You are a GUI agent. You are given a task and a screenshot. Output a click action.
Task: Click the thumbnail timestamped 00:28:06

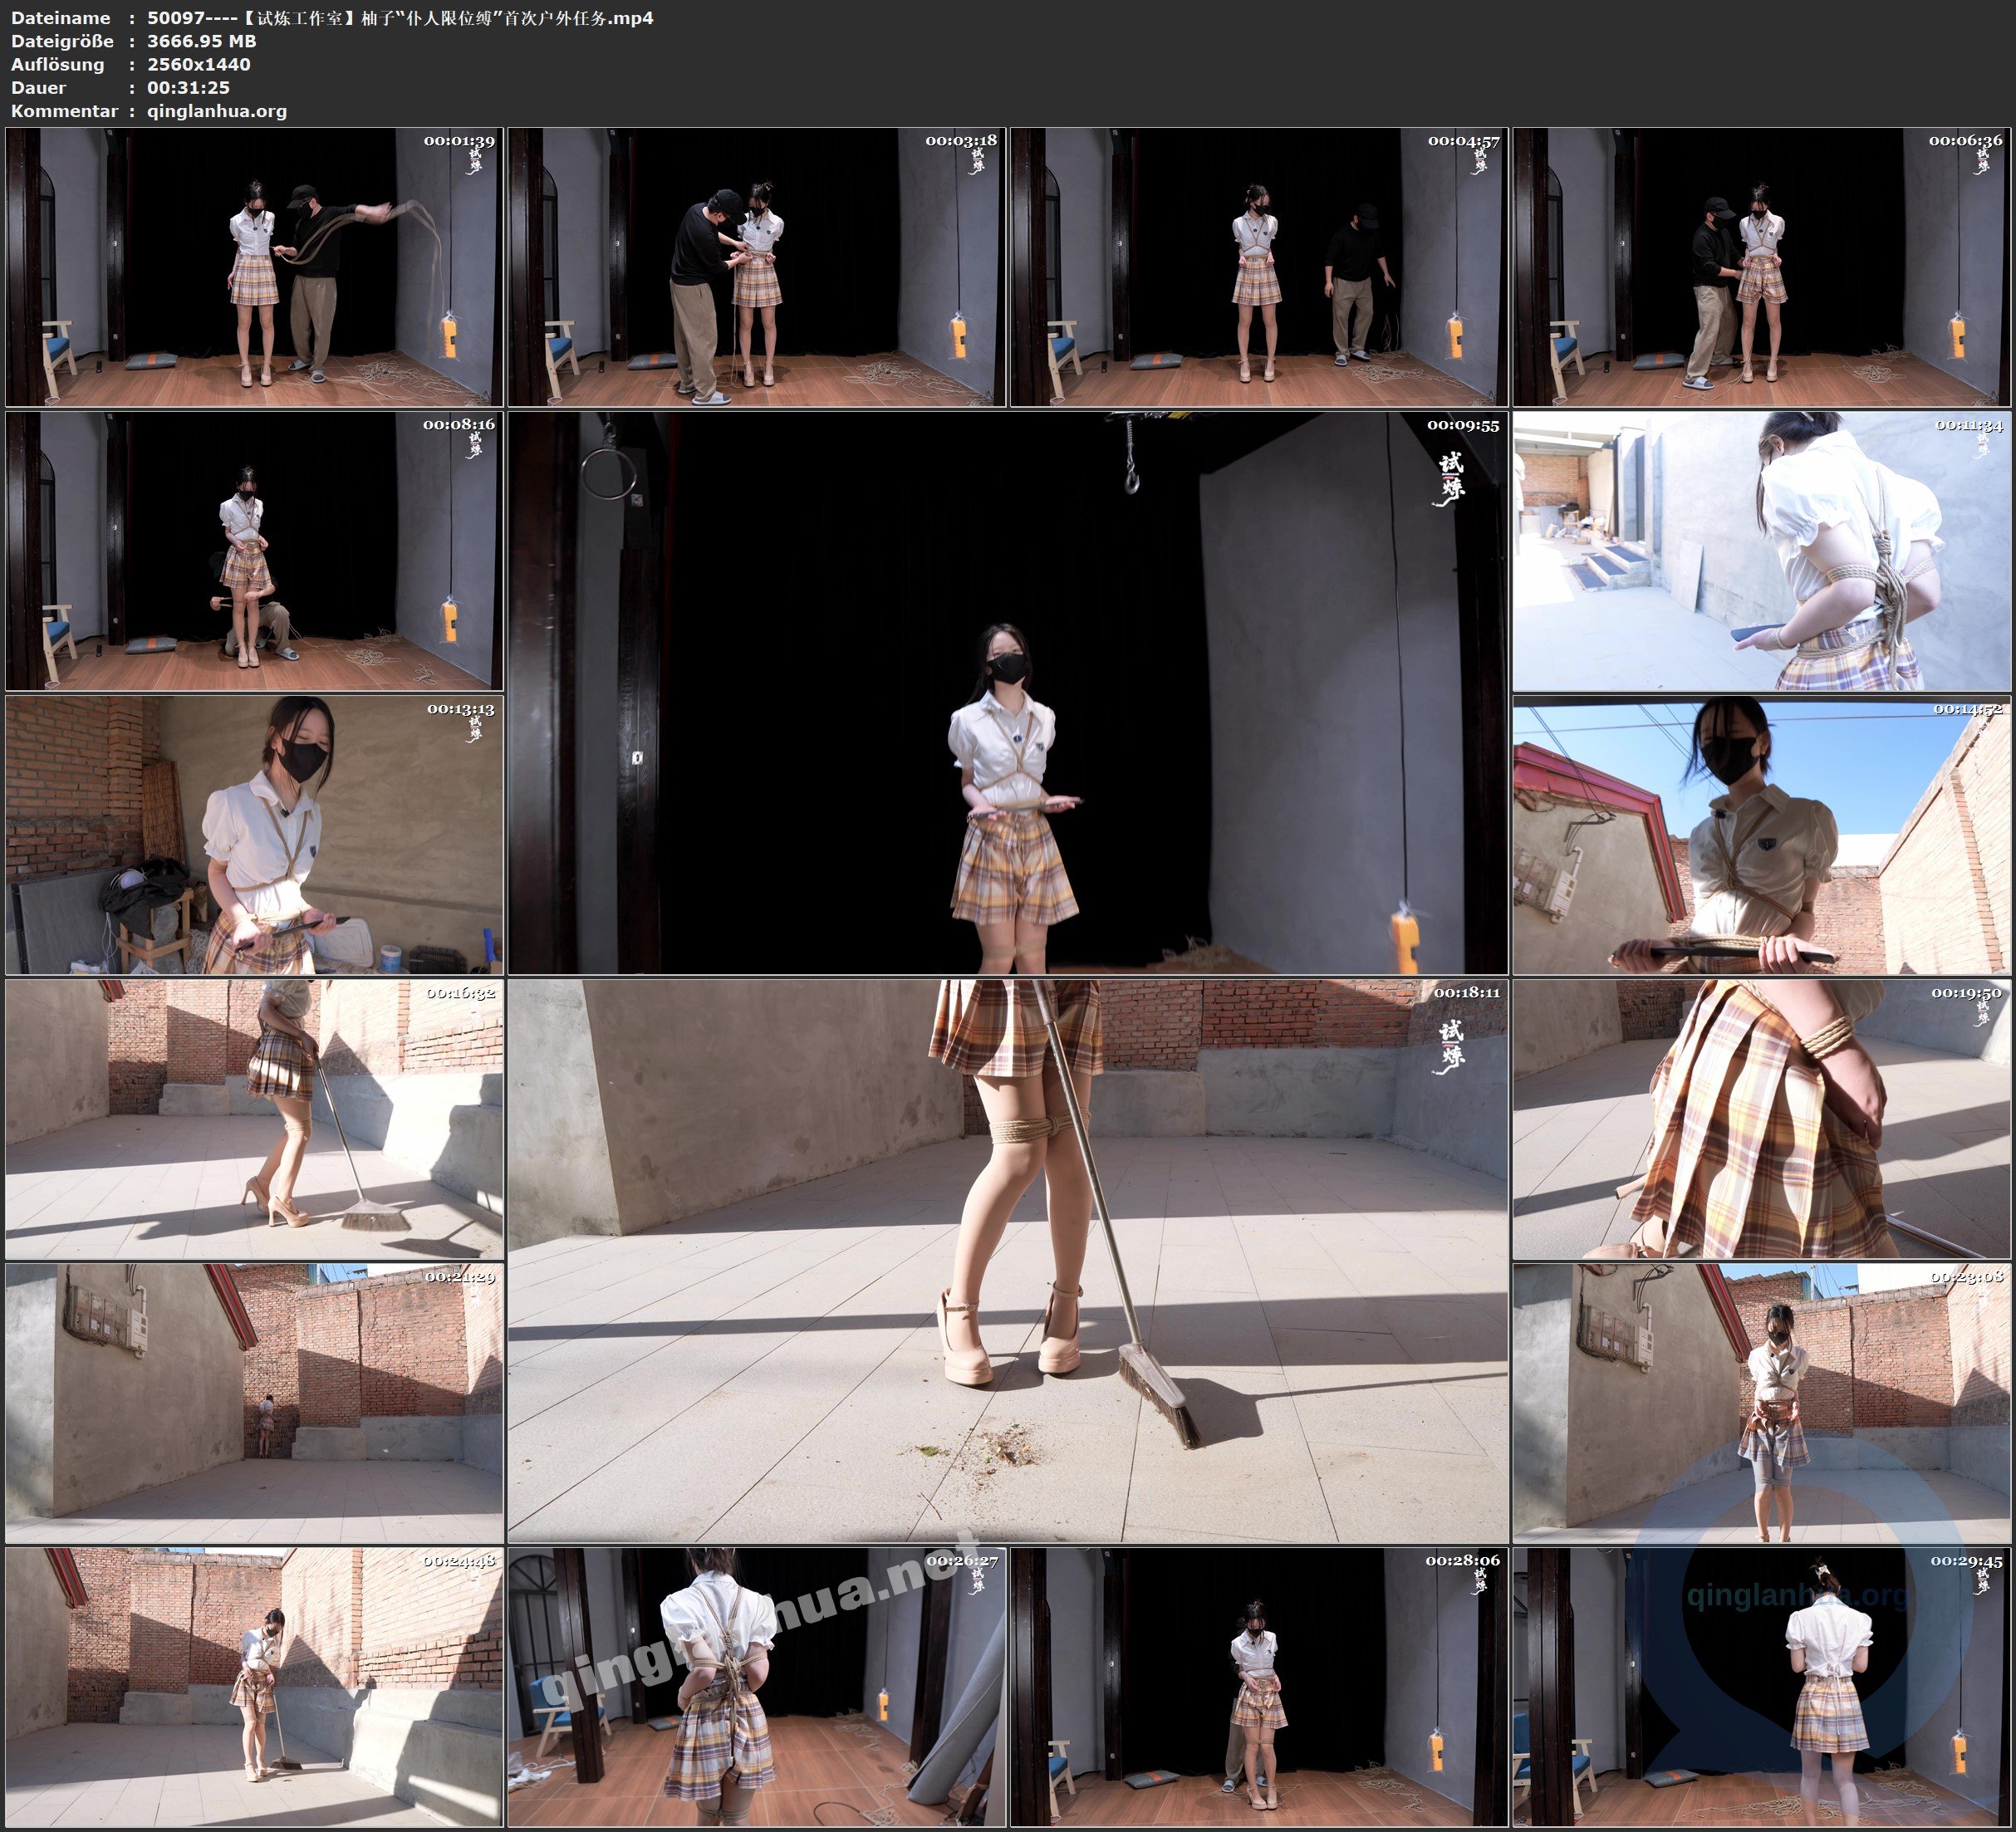click(x=1258, y=1687)
